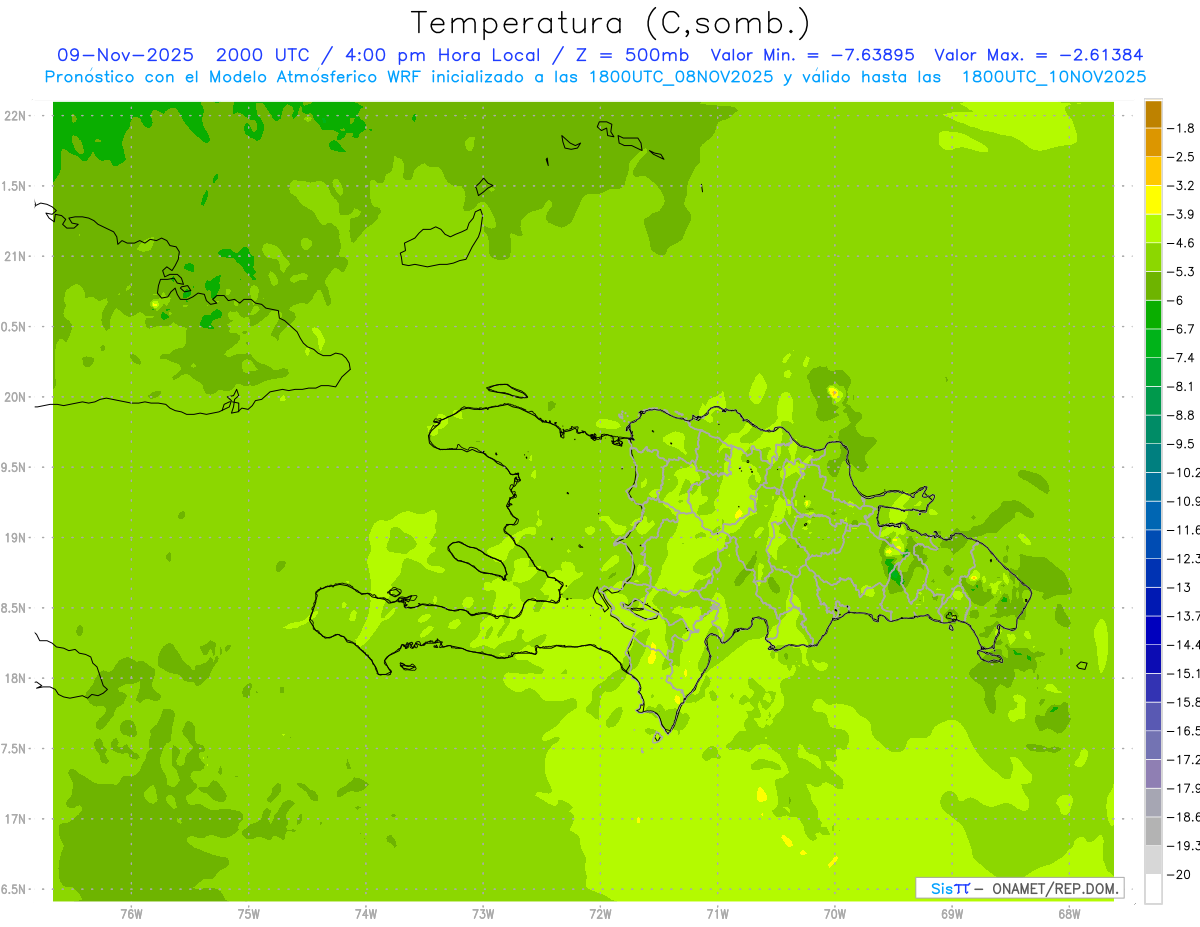1200x927 pixels.
Task: Click the '71W' longitude label
Action: coord(717,914)
